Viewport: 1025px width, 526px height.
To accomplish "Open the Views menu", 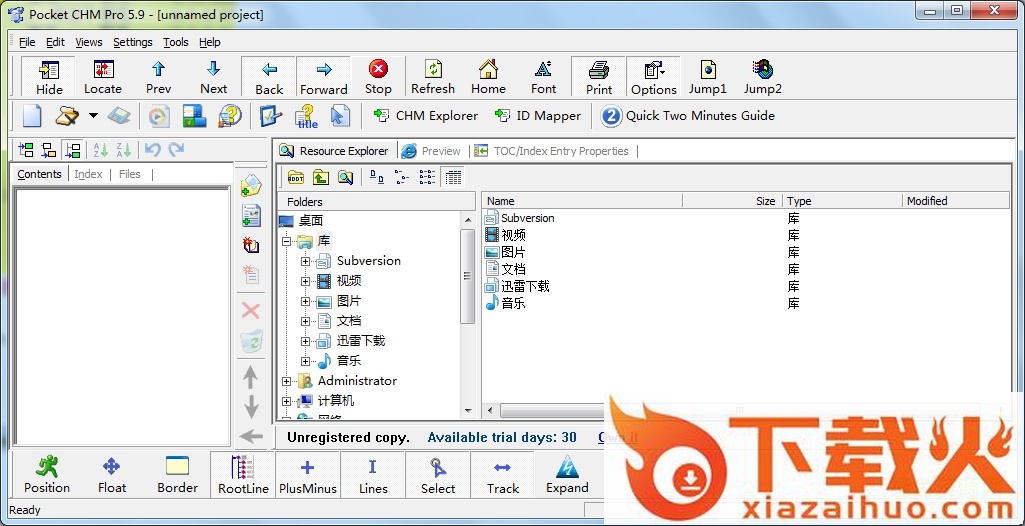I will click(89, 42).
